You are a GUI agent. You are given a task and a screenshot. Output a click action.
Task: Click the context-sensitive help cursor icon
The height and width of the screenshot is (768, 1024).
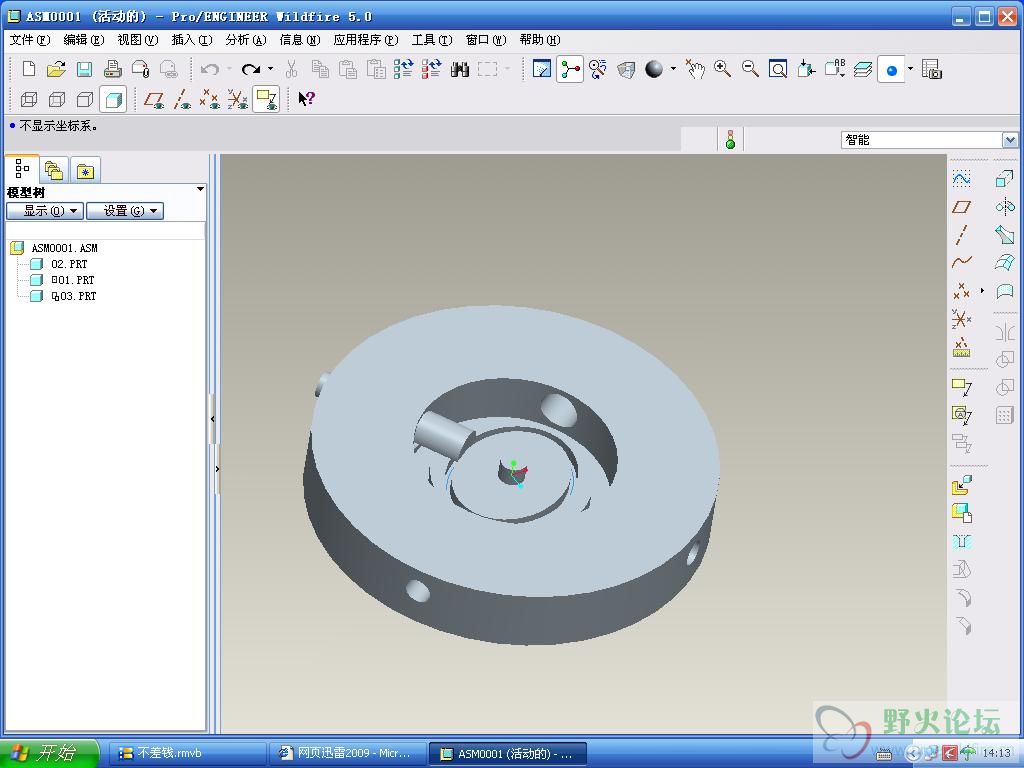306,99
